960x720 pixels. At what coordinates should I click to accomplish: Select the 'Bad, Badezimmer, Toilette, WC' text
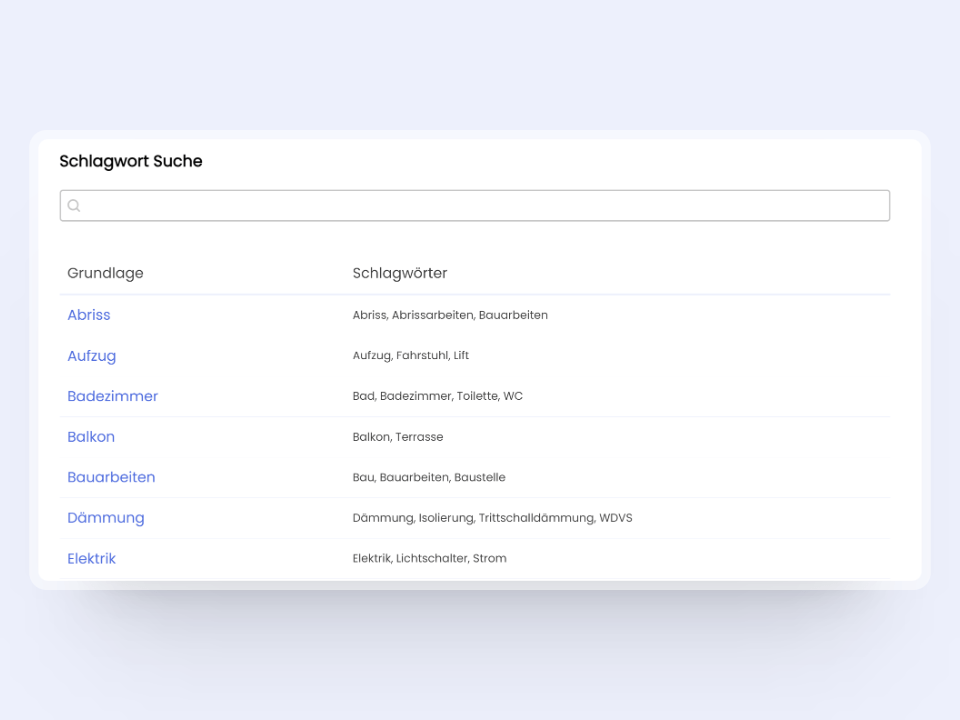coord(437,396)
